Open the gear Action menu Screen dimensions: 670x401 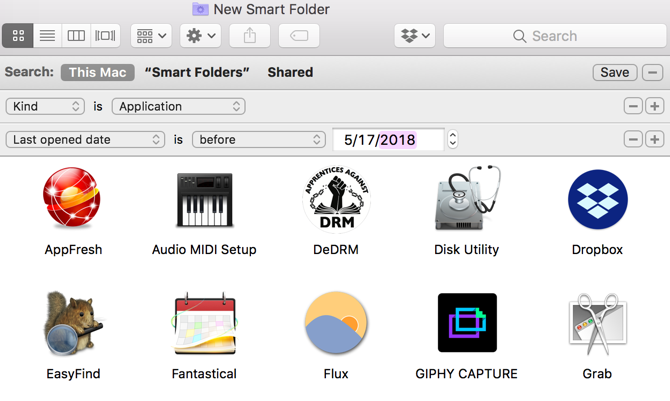200,35
